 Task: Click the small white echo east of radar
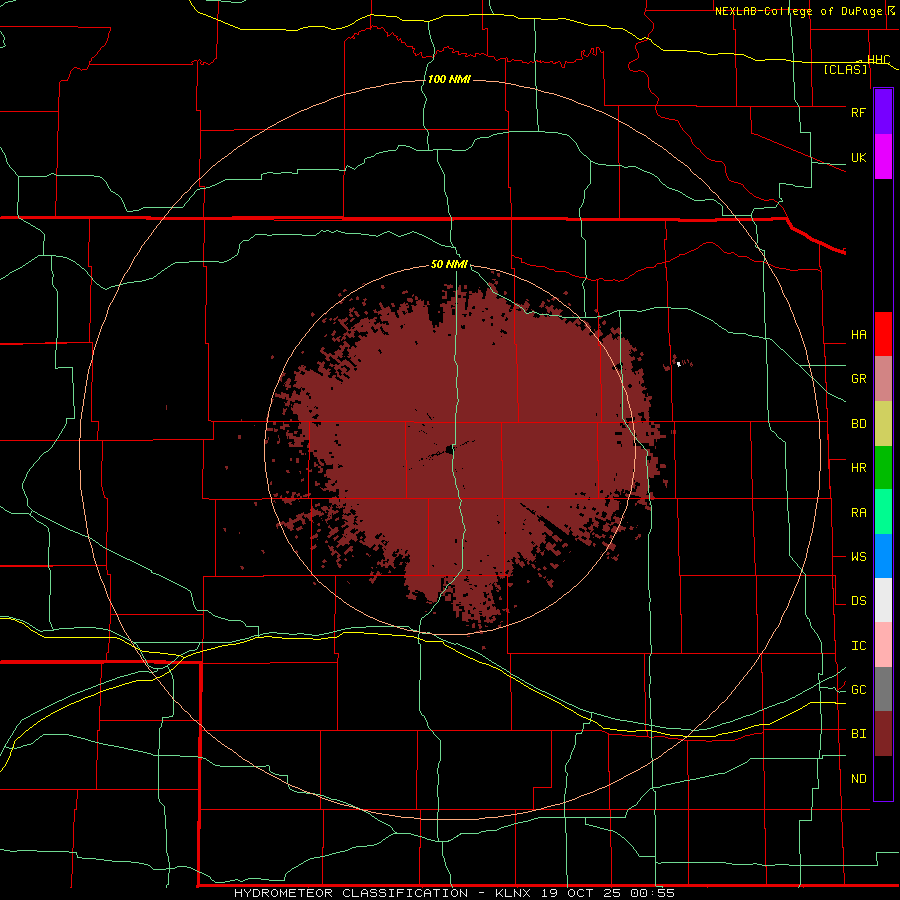coord(678,364)
